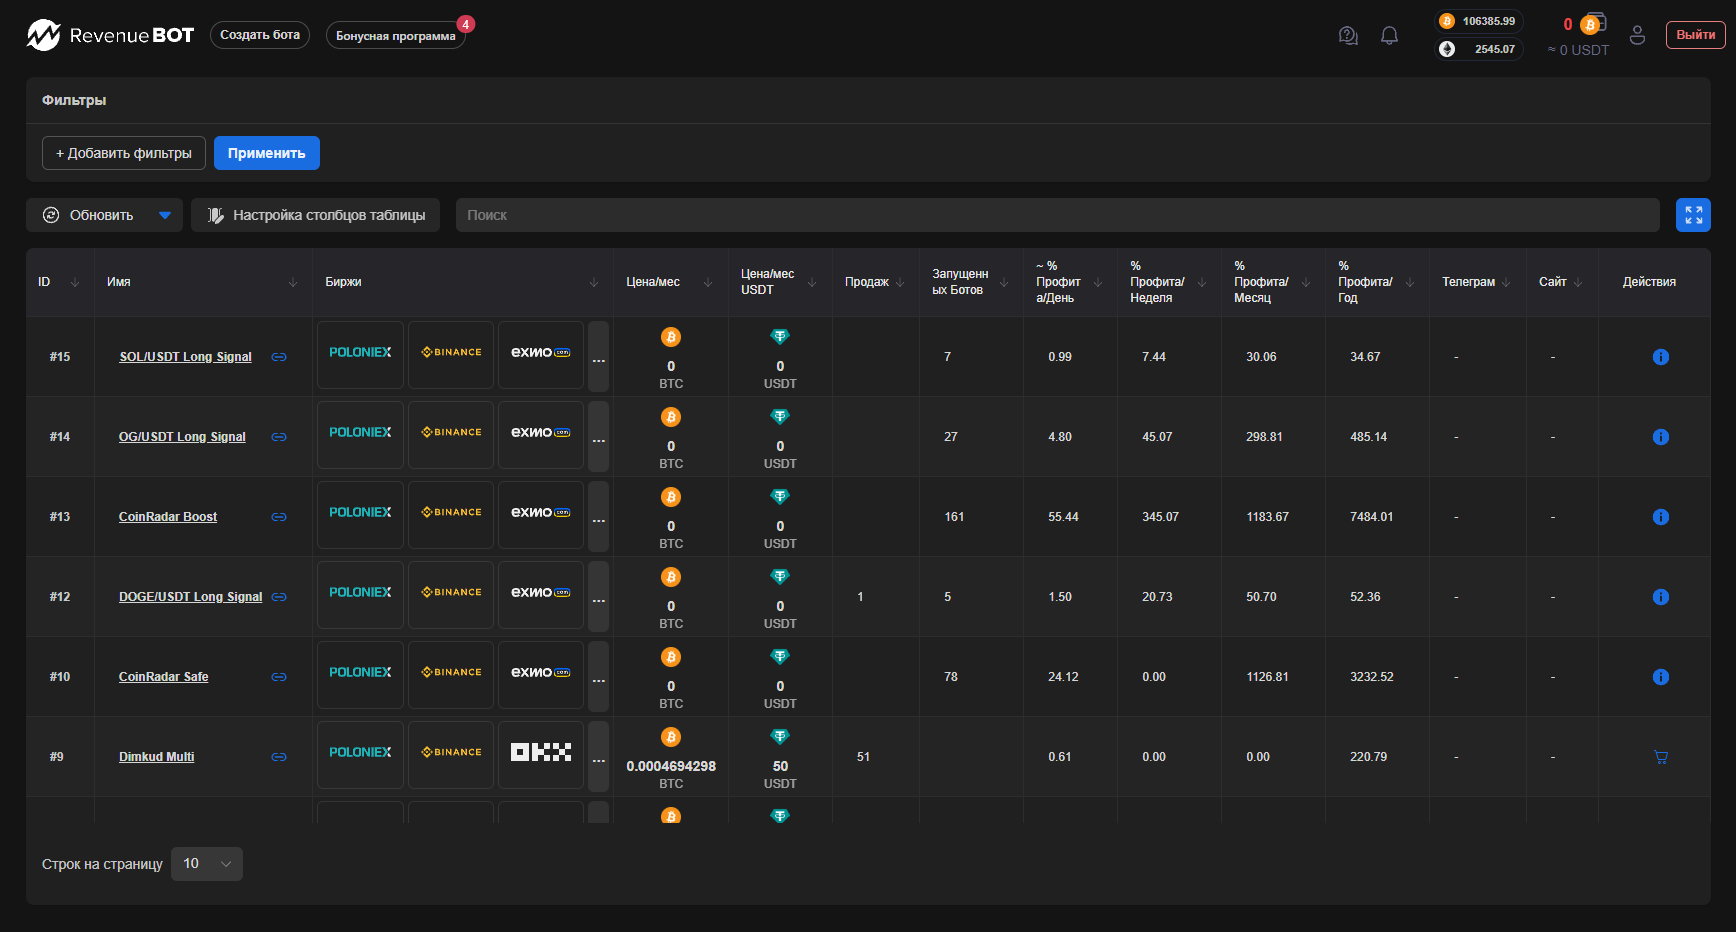1736x932 pixels.
Task: Click Применить button
Action: point(267,153)
